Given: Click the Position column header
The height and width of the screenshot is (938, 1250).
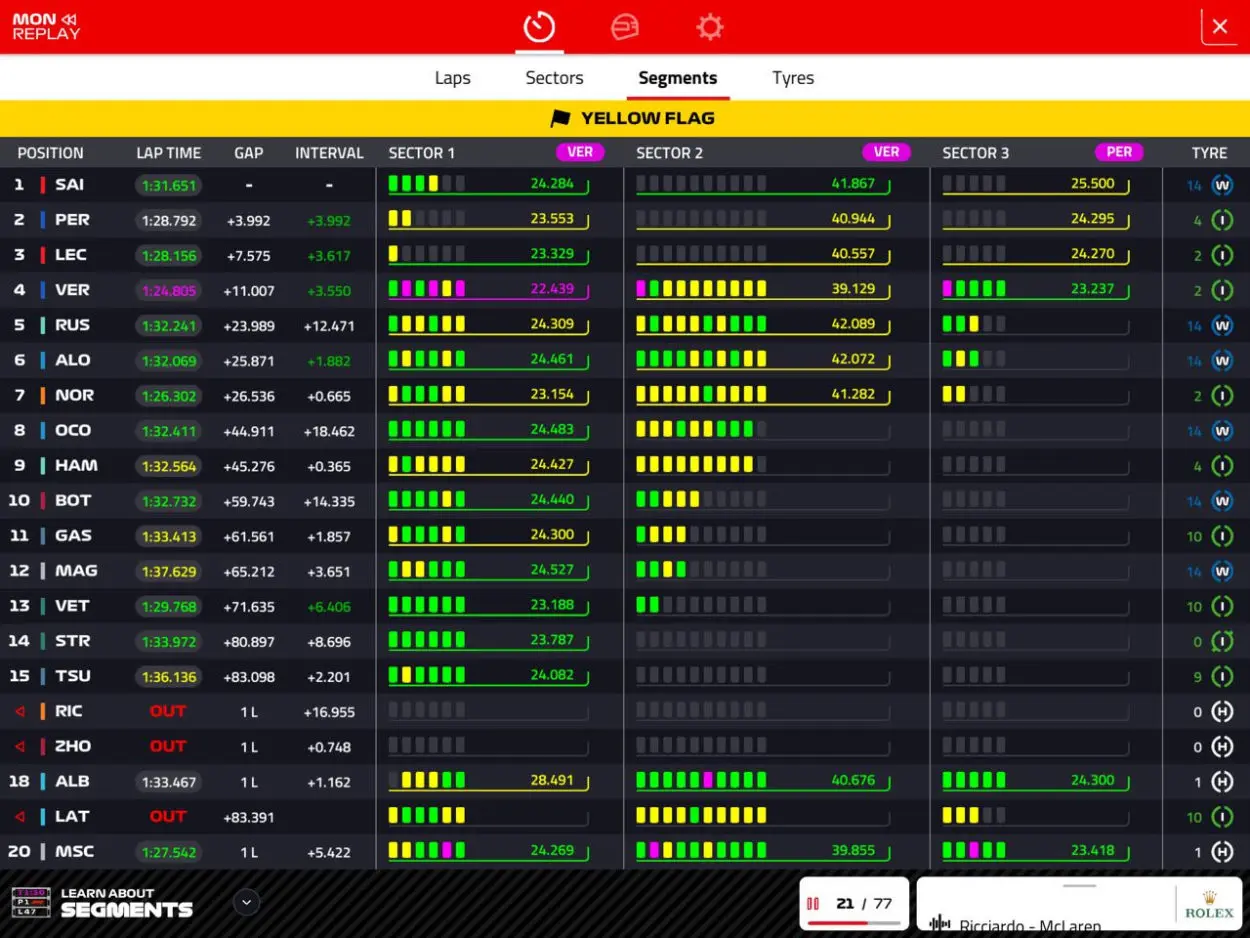Looking at the screenshot, I should click(50, 153).
